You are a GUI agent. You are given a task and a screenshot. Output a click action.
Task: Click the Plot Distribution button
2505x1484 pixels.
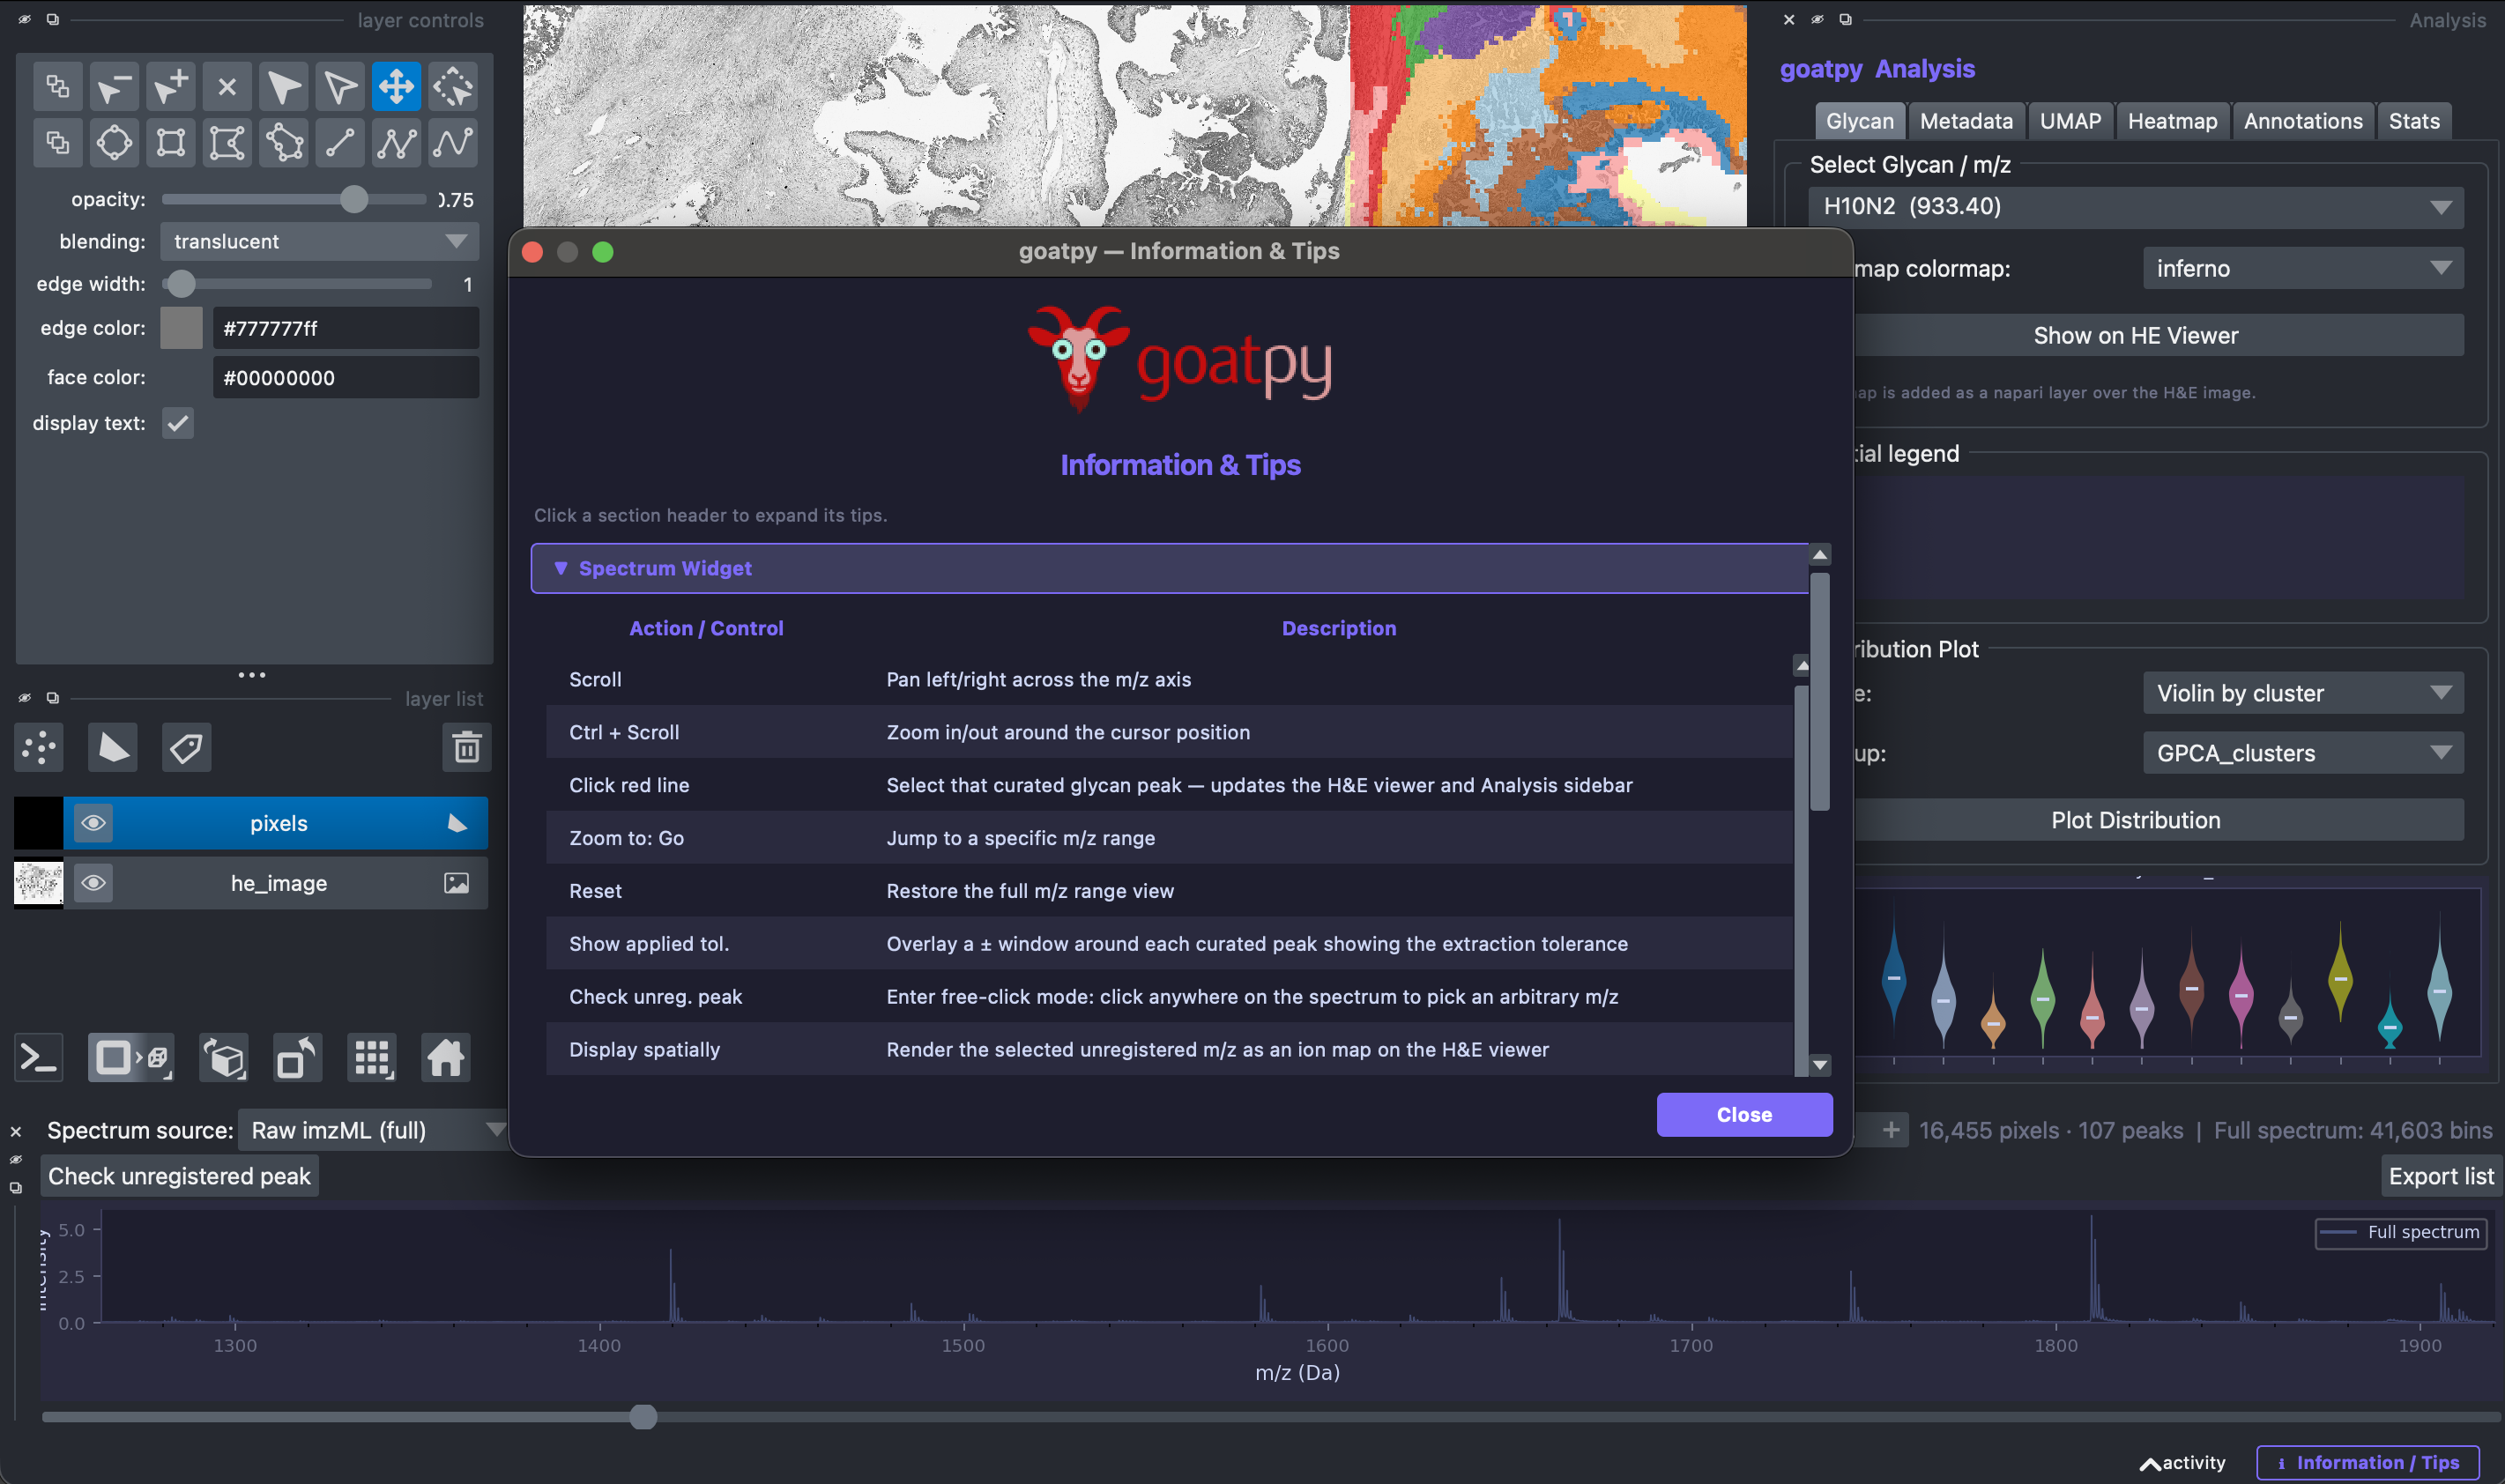(2135, 820)
